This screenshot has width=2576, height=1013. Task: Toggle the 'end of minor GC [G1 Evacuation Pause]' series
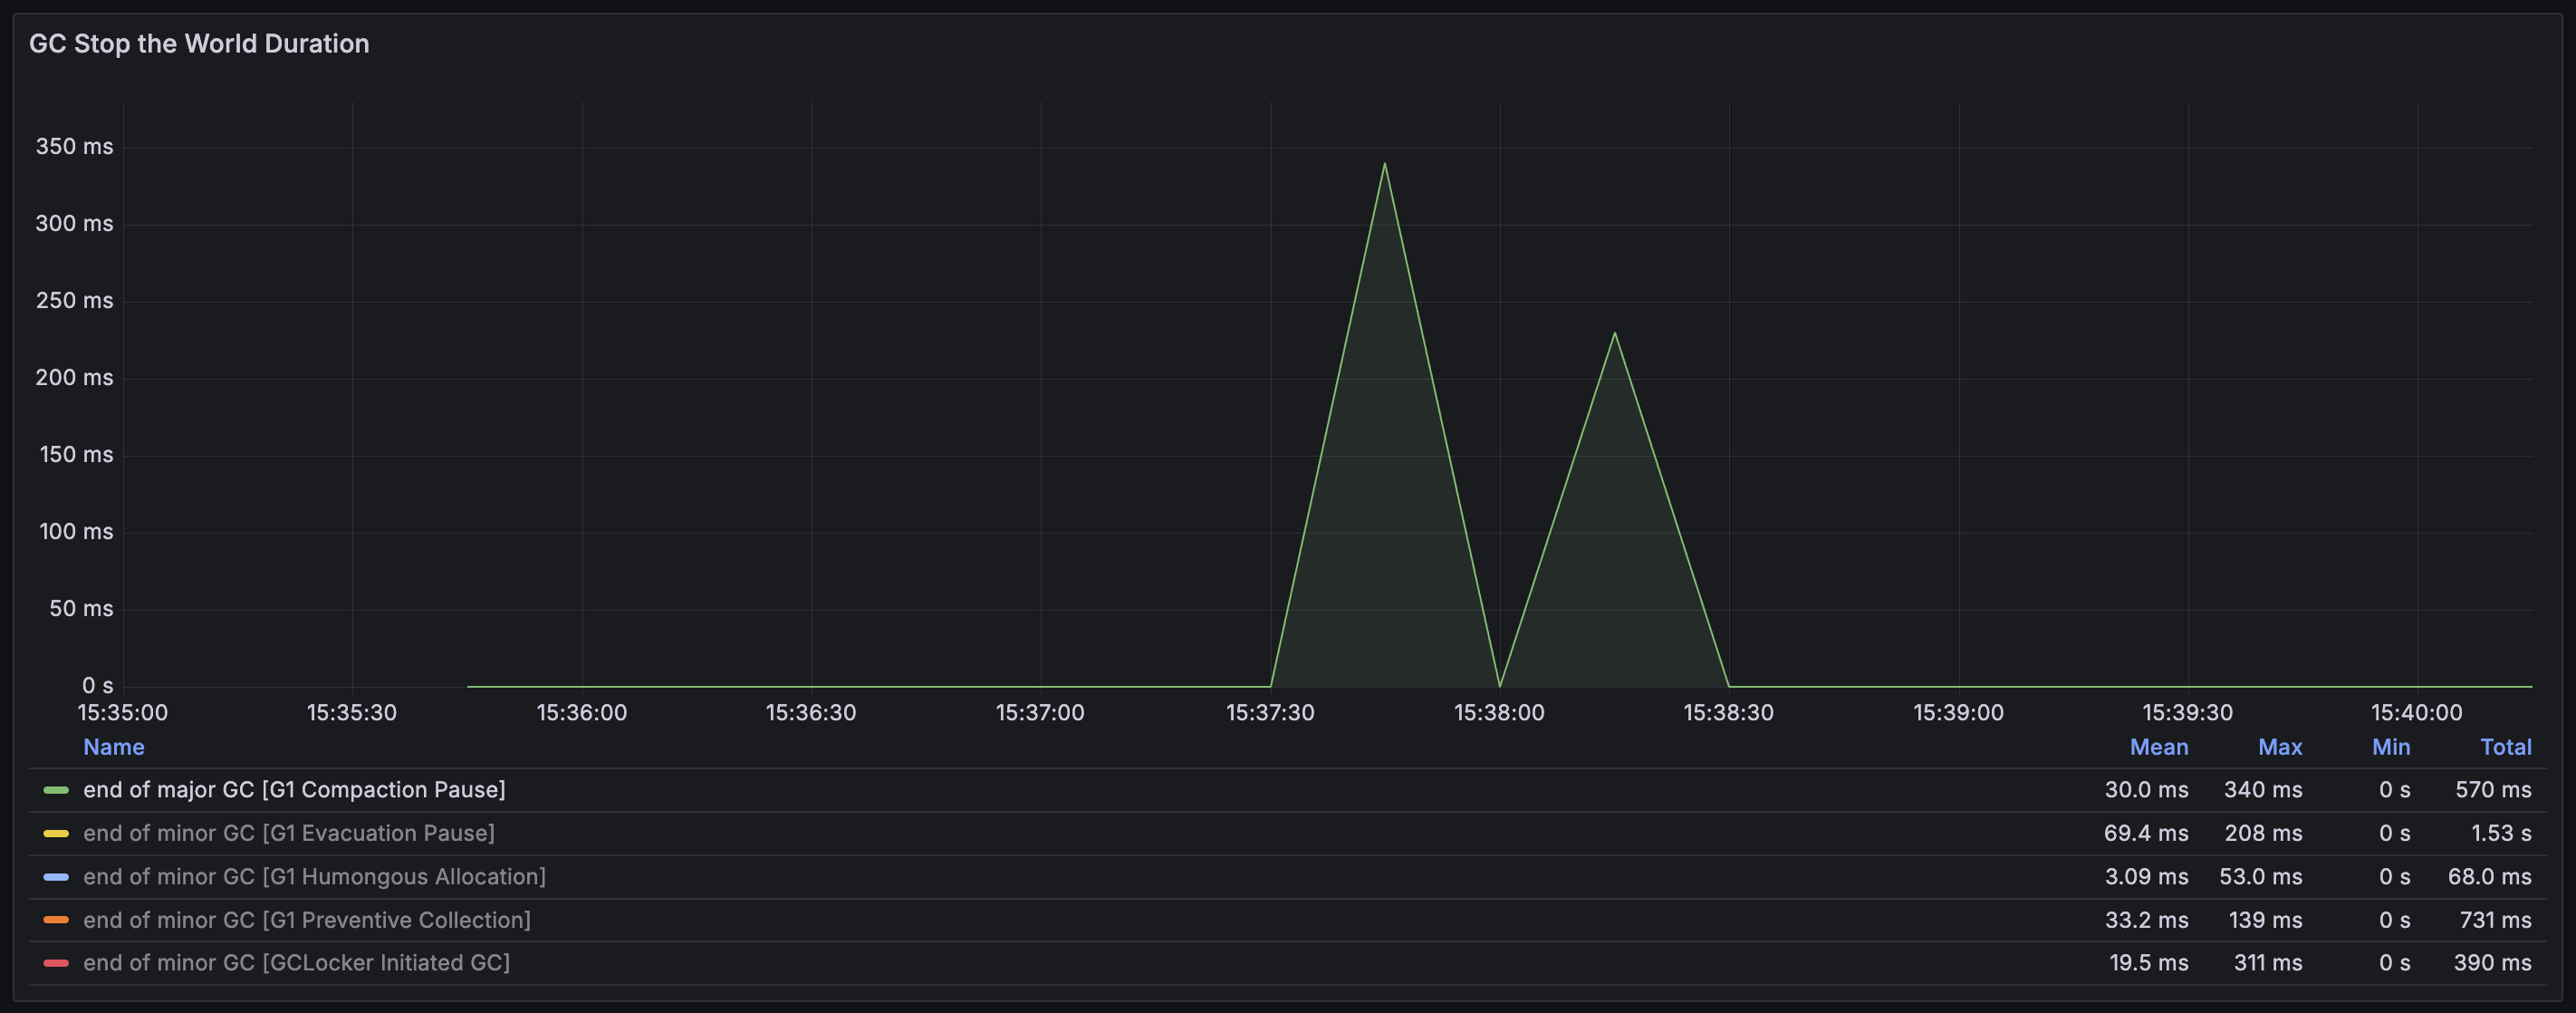point(289,833)
